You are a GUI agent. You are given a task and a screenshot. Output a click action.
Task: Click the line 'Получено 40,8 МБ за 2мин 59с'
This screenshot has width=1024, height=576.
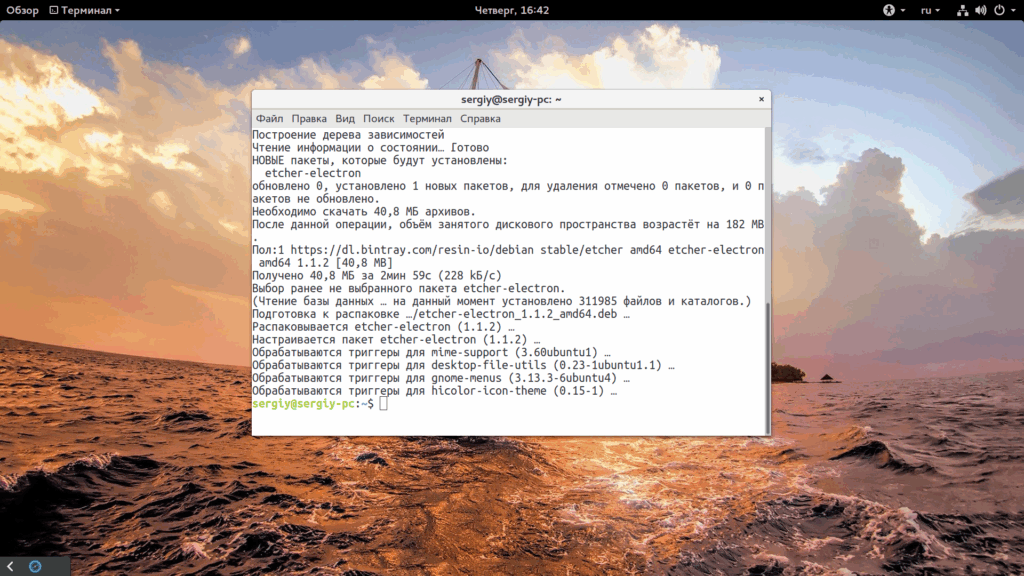coord(377,276)
